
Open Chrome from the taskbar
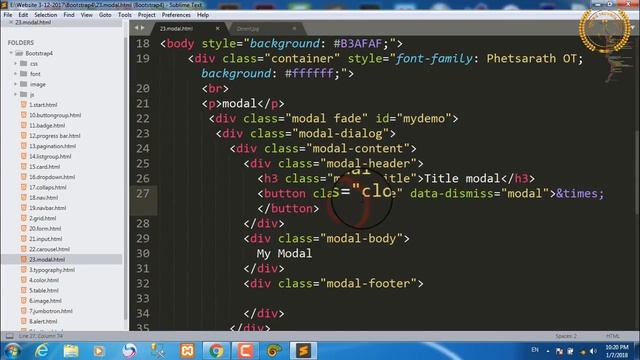[216, 351]
